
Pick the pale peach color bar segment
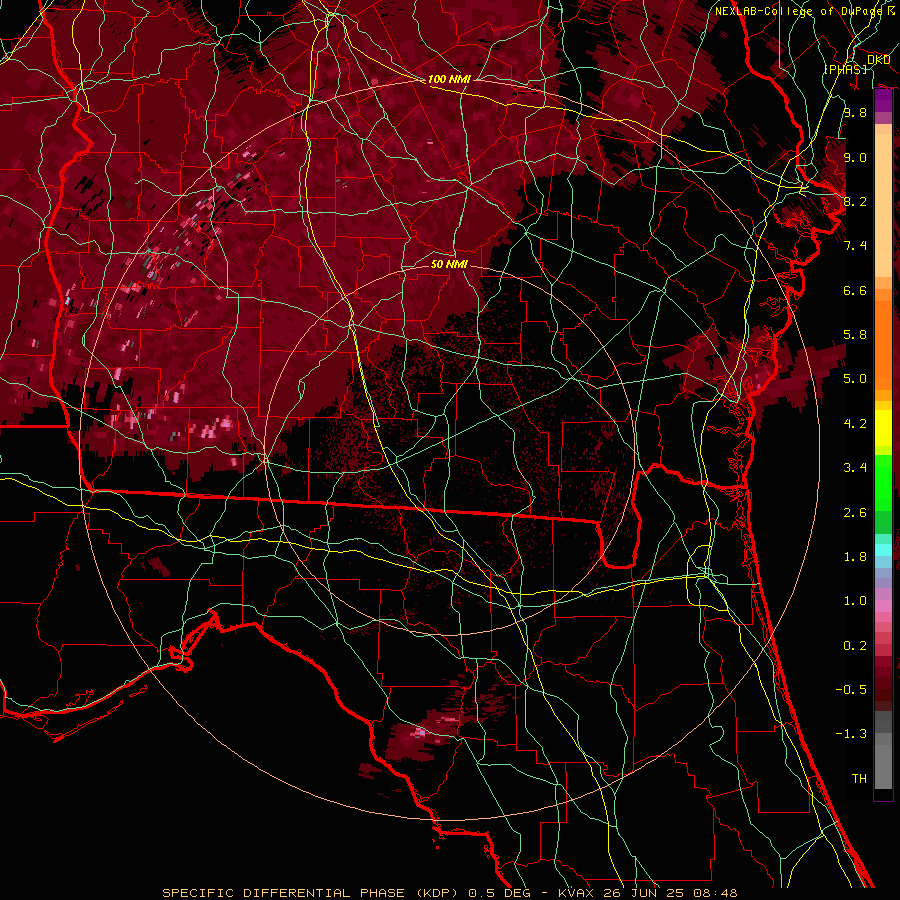coord(883,207)
